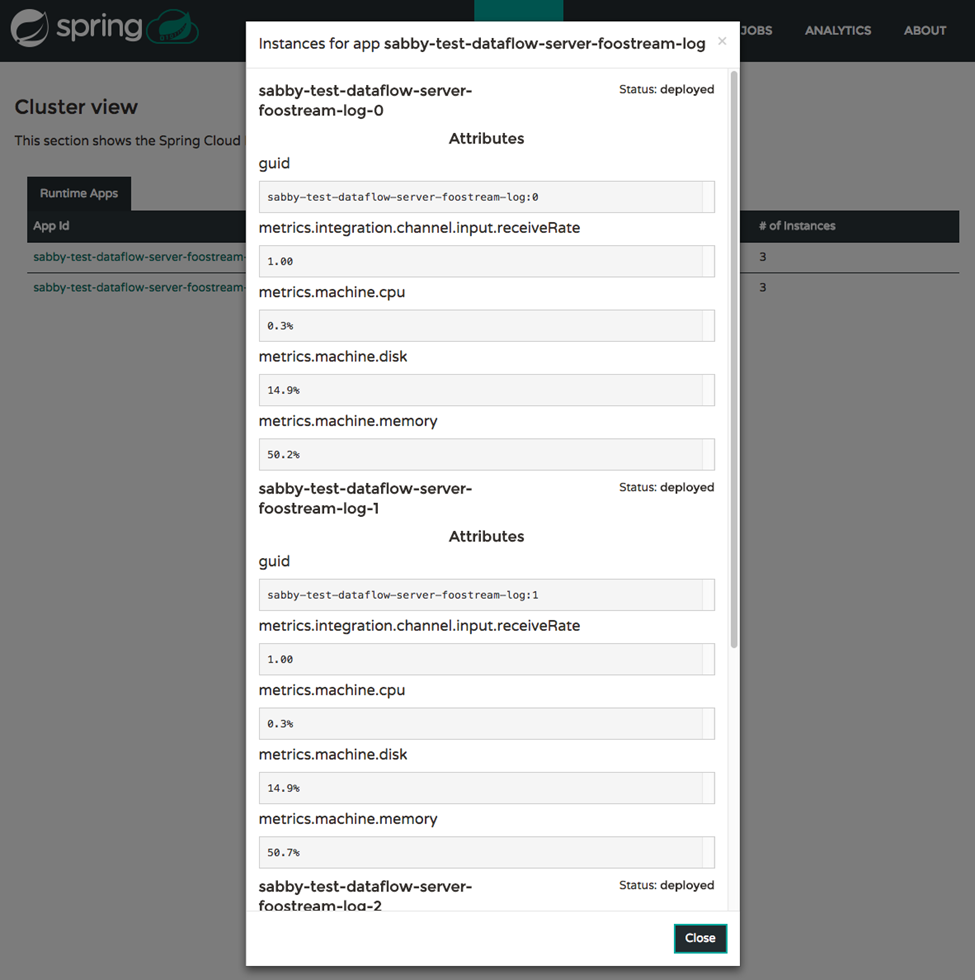This screenshot has height=980, width=975.
Task: Click disk value field for log-0 instance
Action: click(486, 390)
